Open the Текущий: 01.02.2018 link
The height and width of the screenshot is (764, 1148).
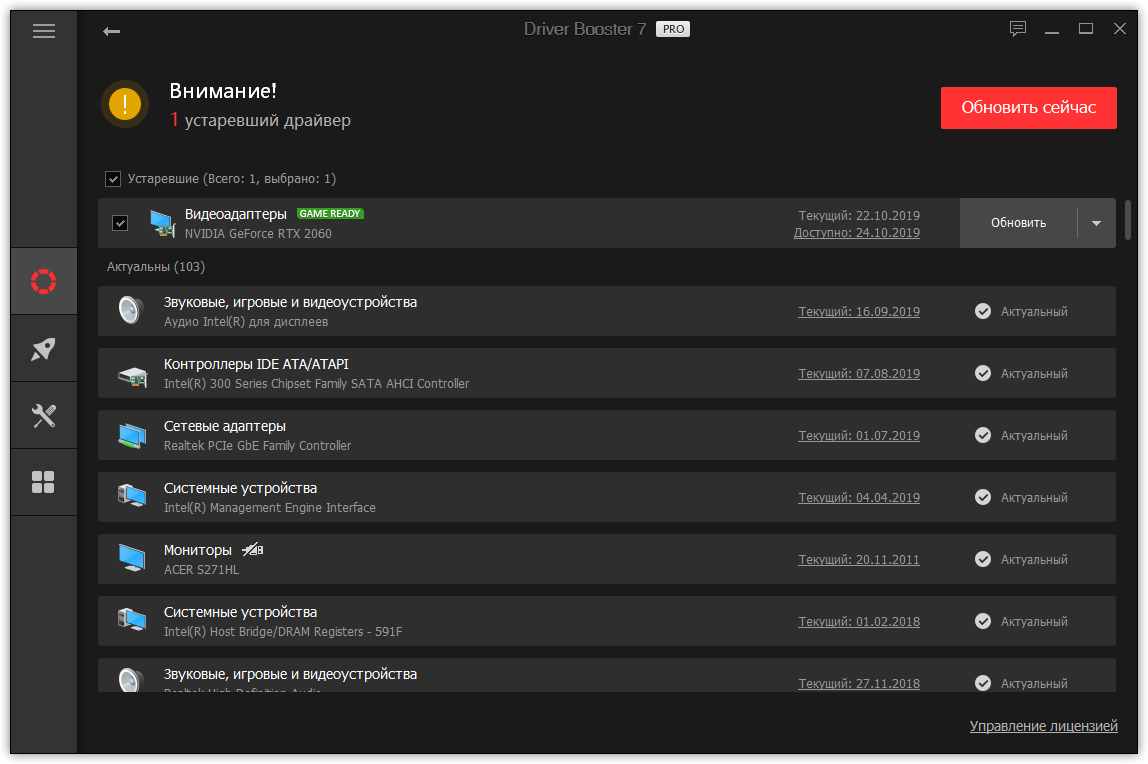[x=859, y=621]
